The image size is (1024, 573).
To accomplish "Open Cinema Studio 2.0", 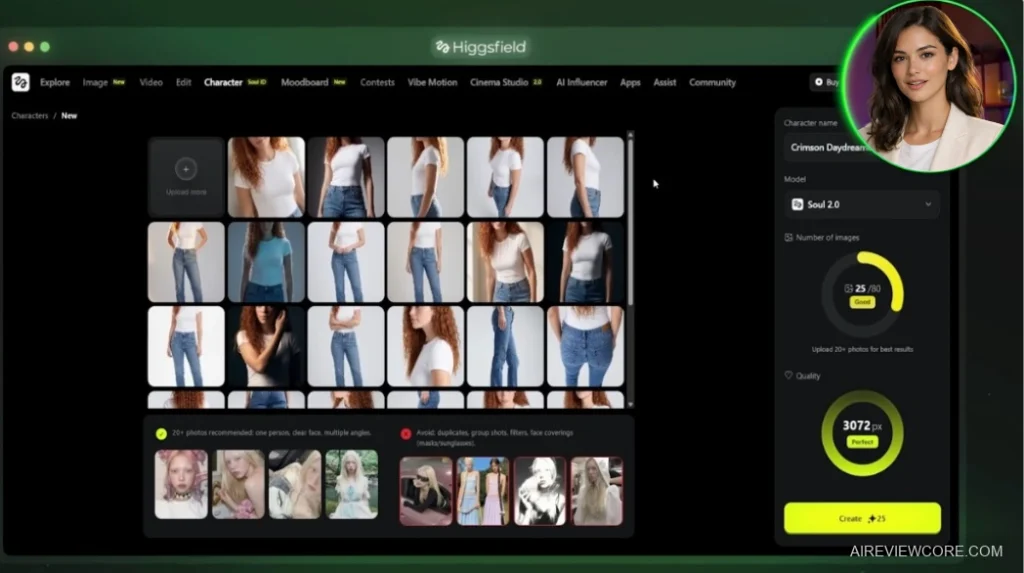I will pos(506,82).
